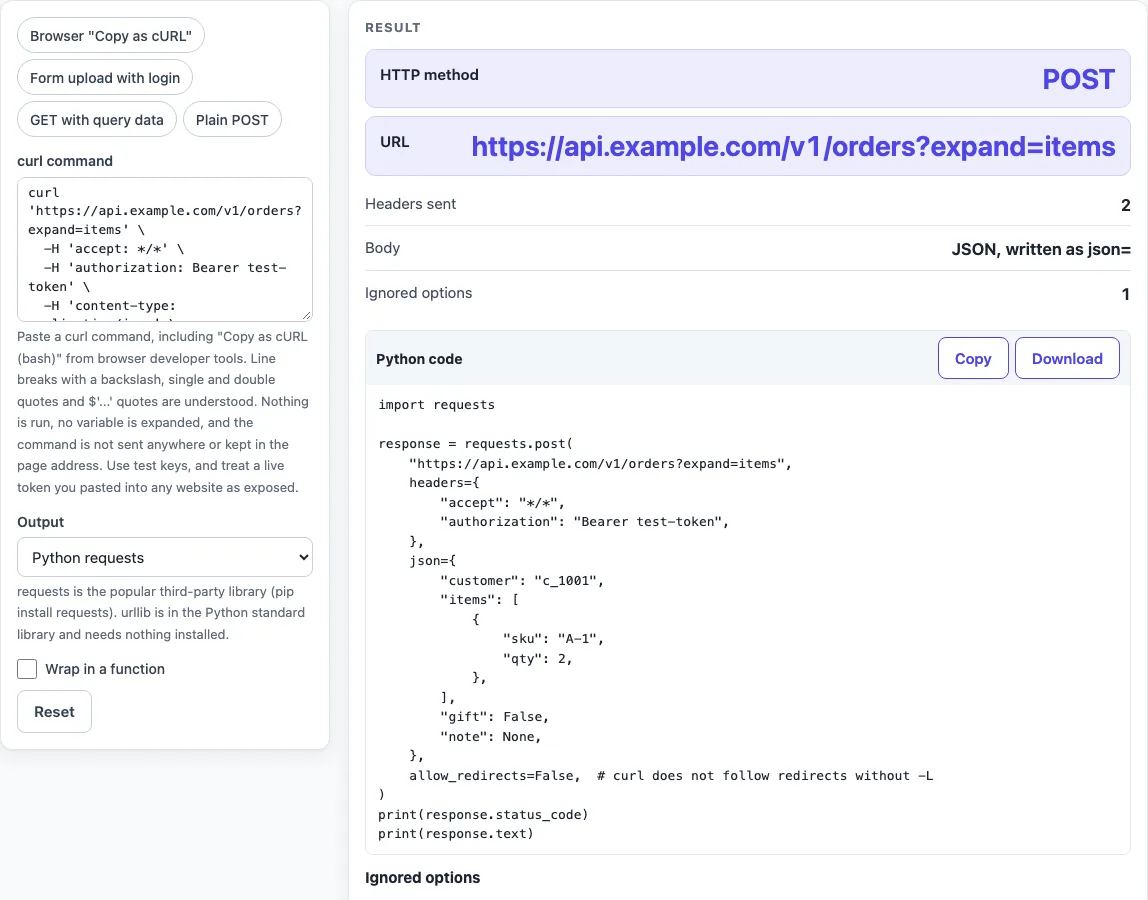
Task: Click the bottom Ignored options heading
Action: point(422,877)
